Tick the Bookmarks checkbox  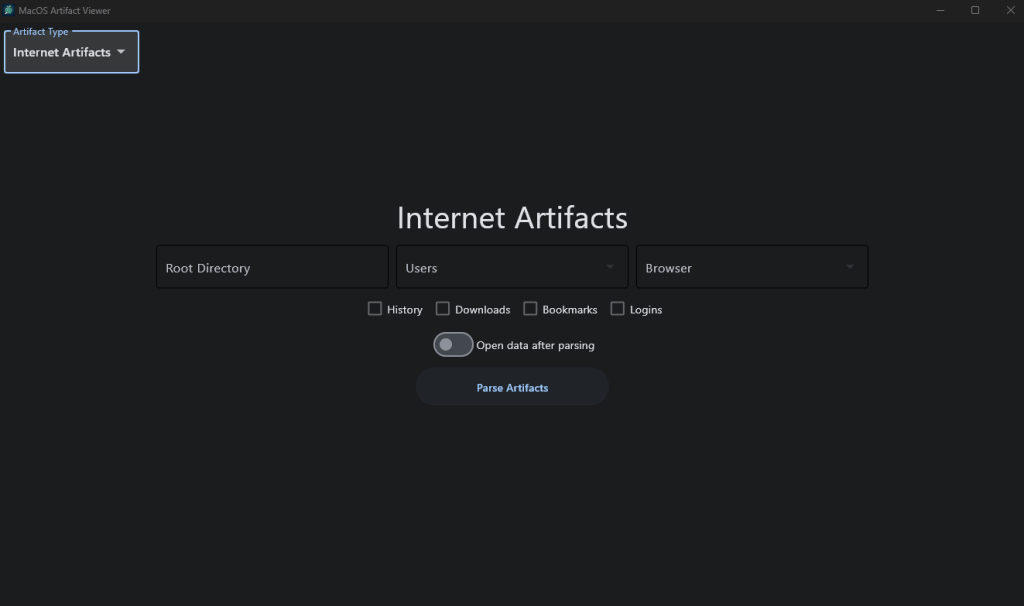tap(531, 309)
